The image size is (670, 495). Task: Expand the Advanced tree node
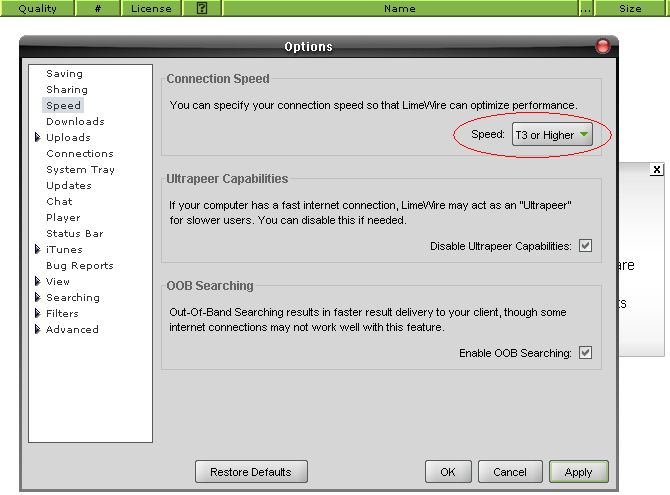38,330
